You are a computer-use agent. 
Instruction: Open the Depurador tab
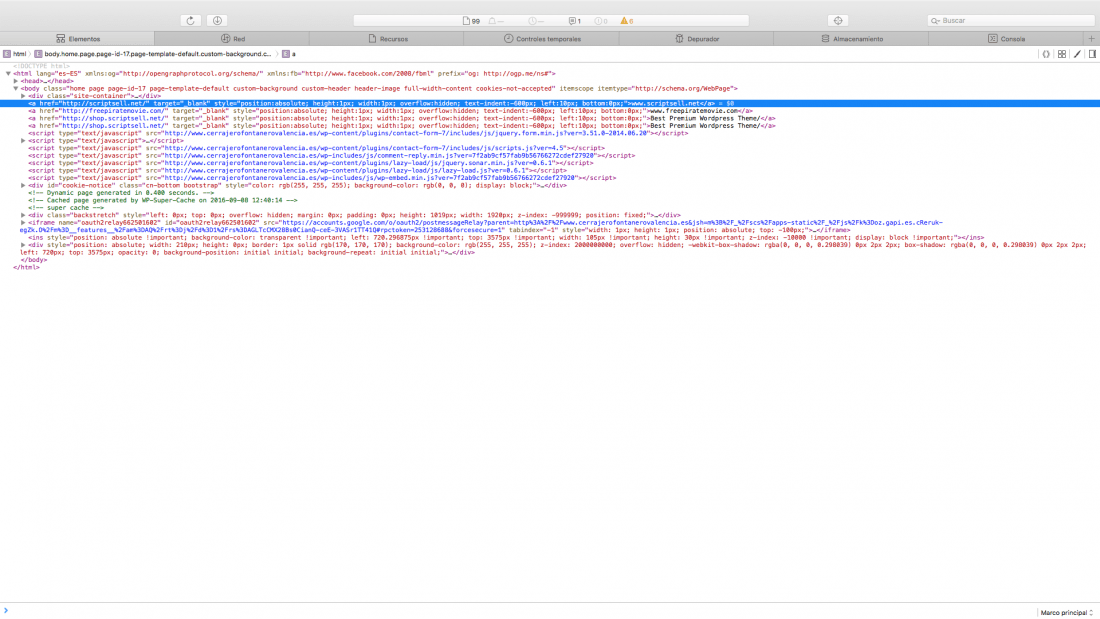697,39
